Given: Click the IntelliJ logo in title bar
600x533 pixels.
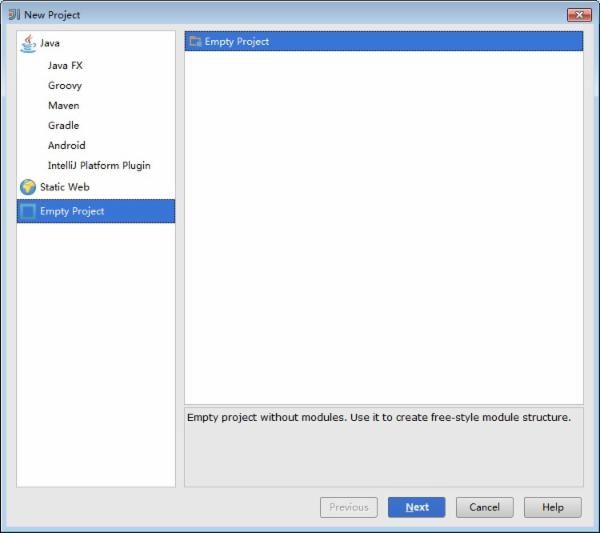Looking at the screenshot, I should pyautogui.click(x=14, y=15).
